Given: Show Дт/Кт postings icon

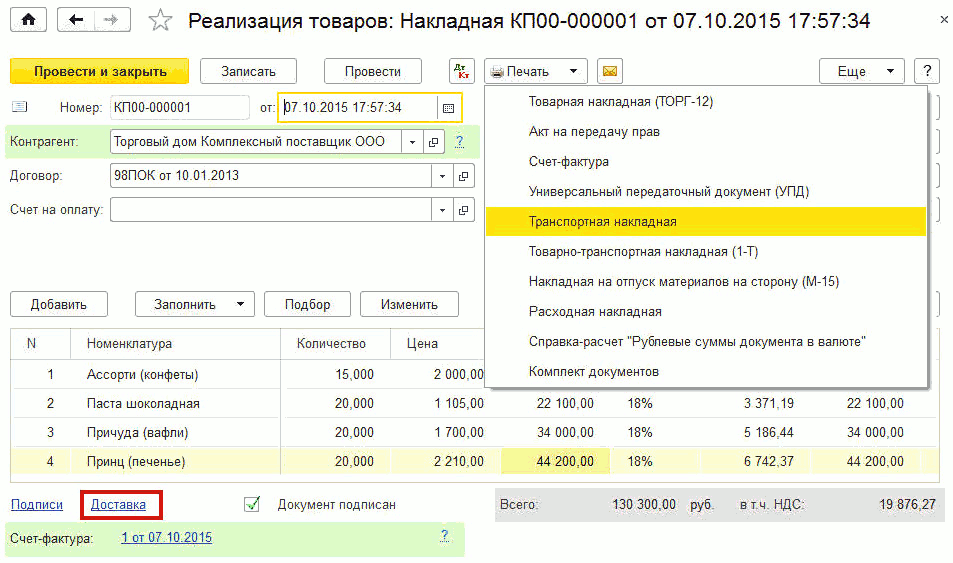Looking at the screenshot, I should point(461,71).
